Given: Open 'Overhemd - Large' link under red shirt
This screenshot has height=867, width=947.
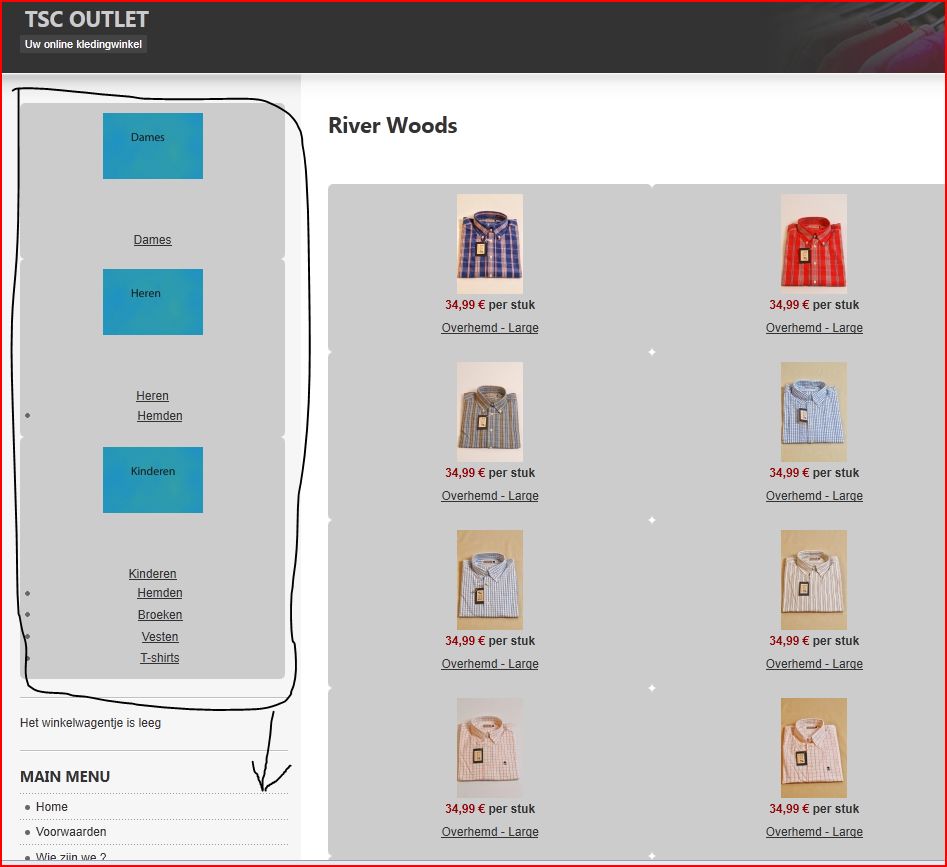Looking at the screenshot, I should point(814,328).
